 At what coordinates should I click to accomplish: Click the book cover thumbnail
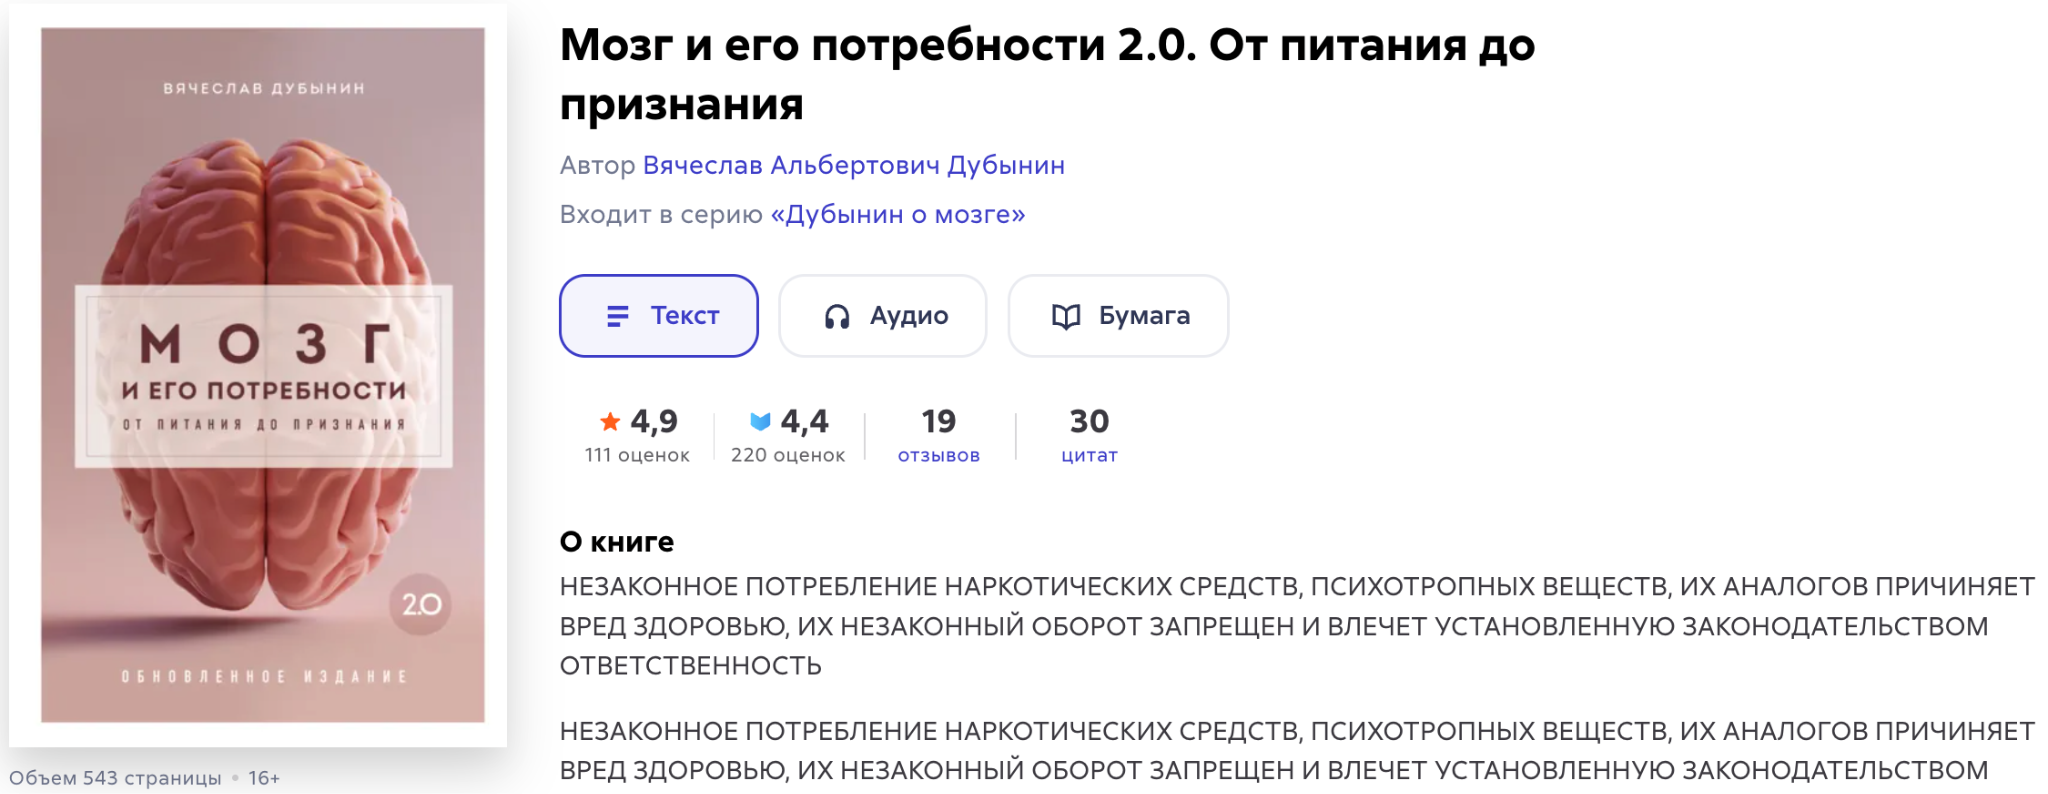coord(262,375)
